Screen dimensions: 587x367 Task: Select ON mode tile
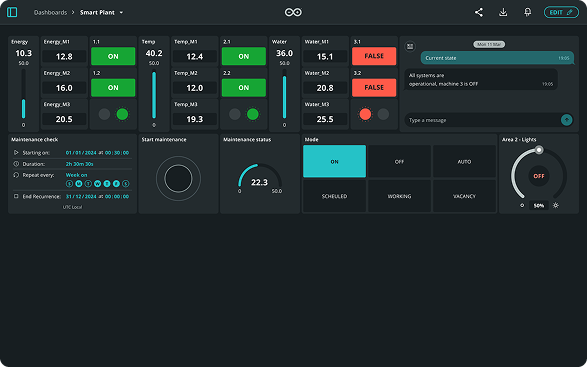coord(334,161)
